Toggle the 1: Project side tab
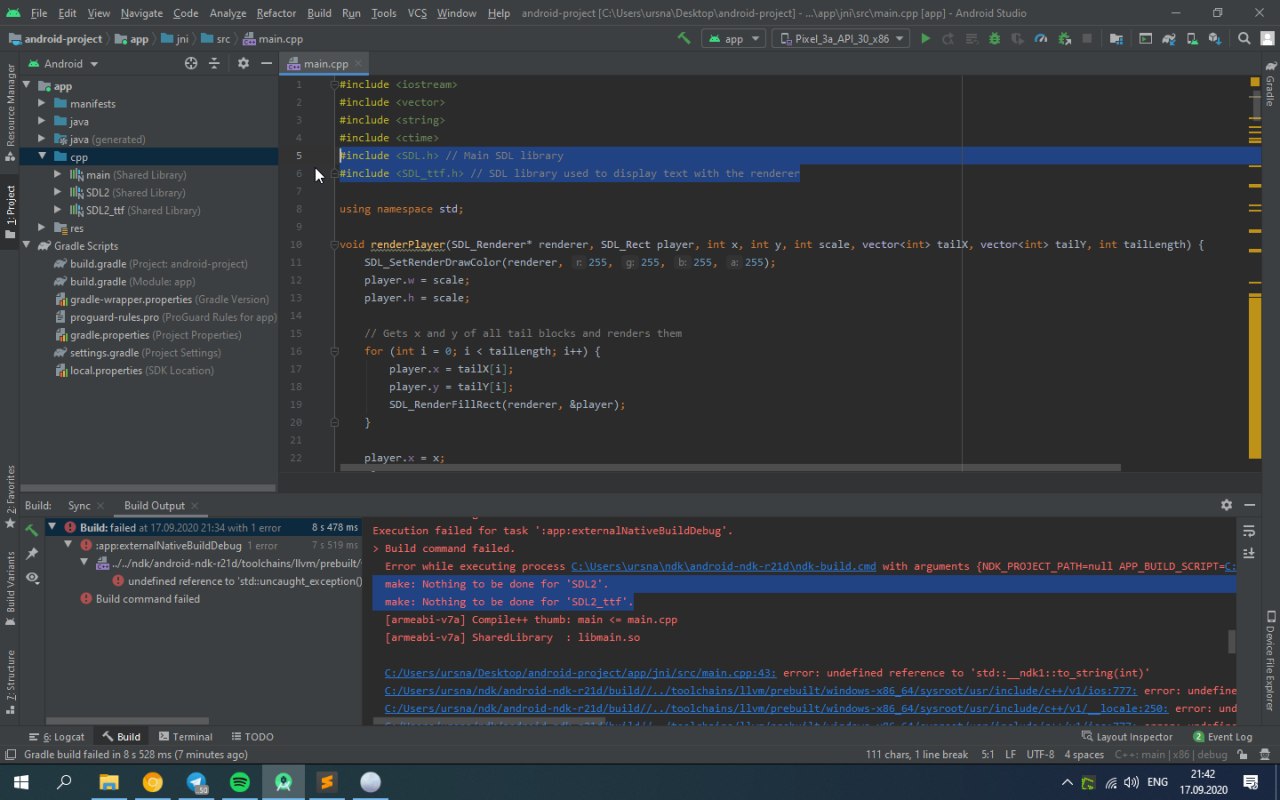Screen dimensions: 1280x800 (x=10, y=212)
